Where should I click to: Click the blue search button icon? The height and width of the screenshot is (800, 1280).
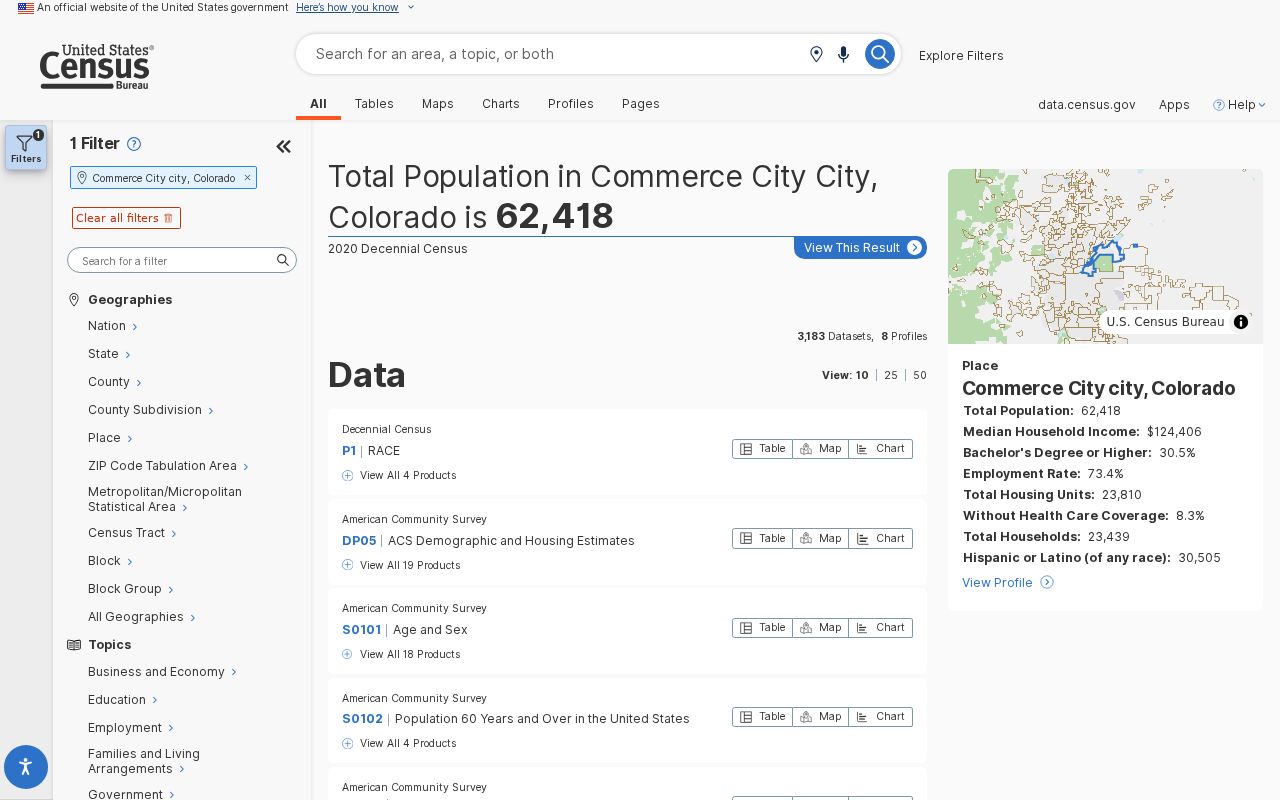(x=879, y=54)
